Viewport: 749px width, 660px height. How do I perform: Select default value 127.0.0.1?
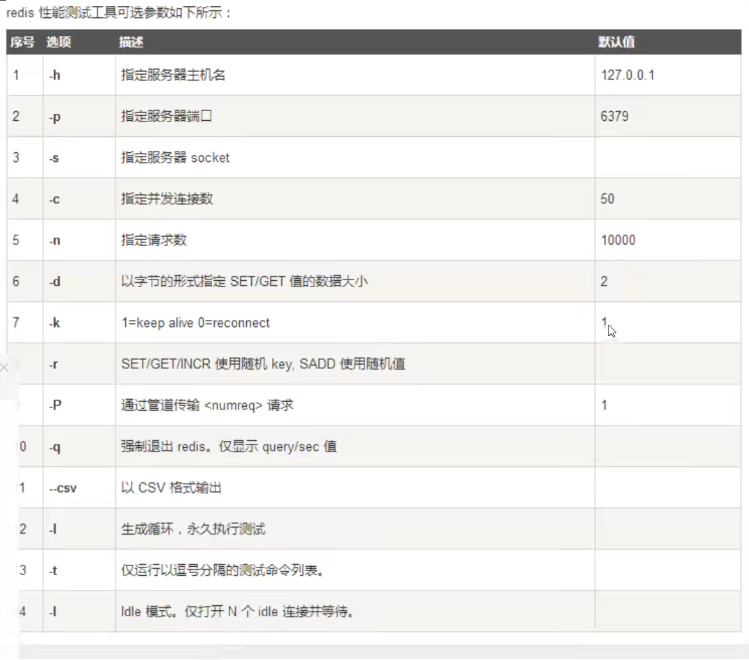(628, 75)
